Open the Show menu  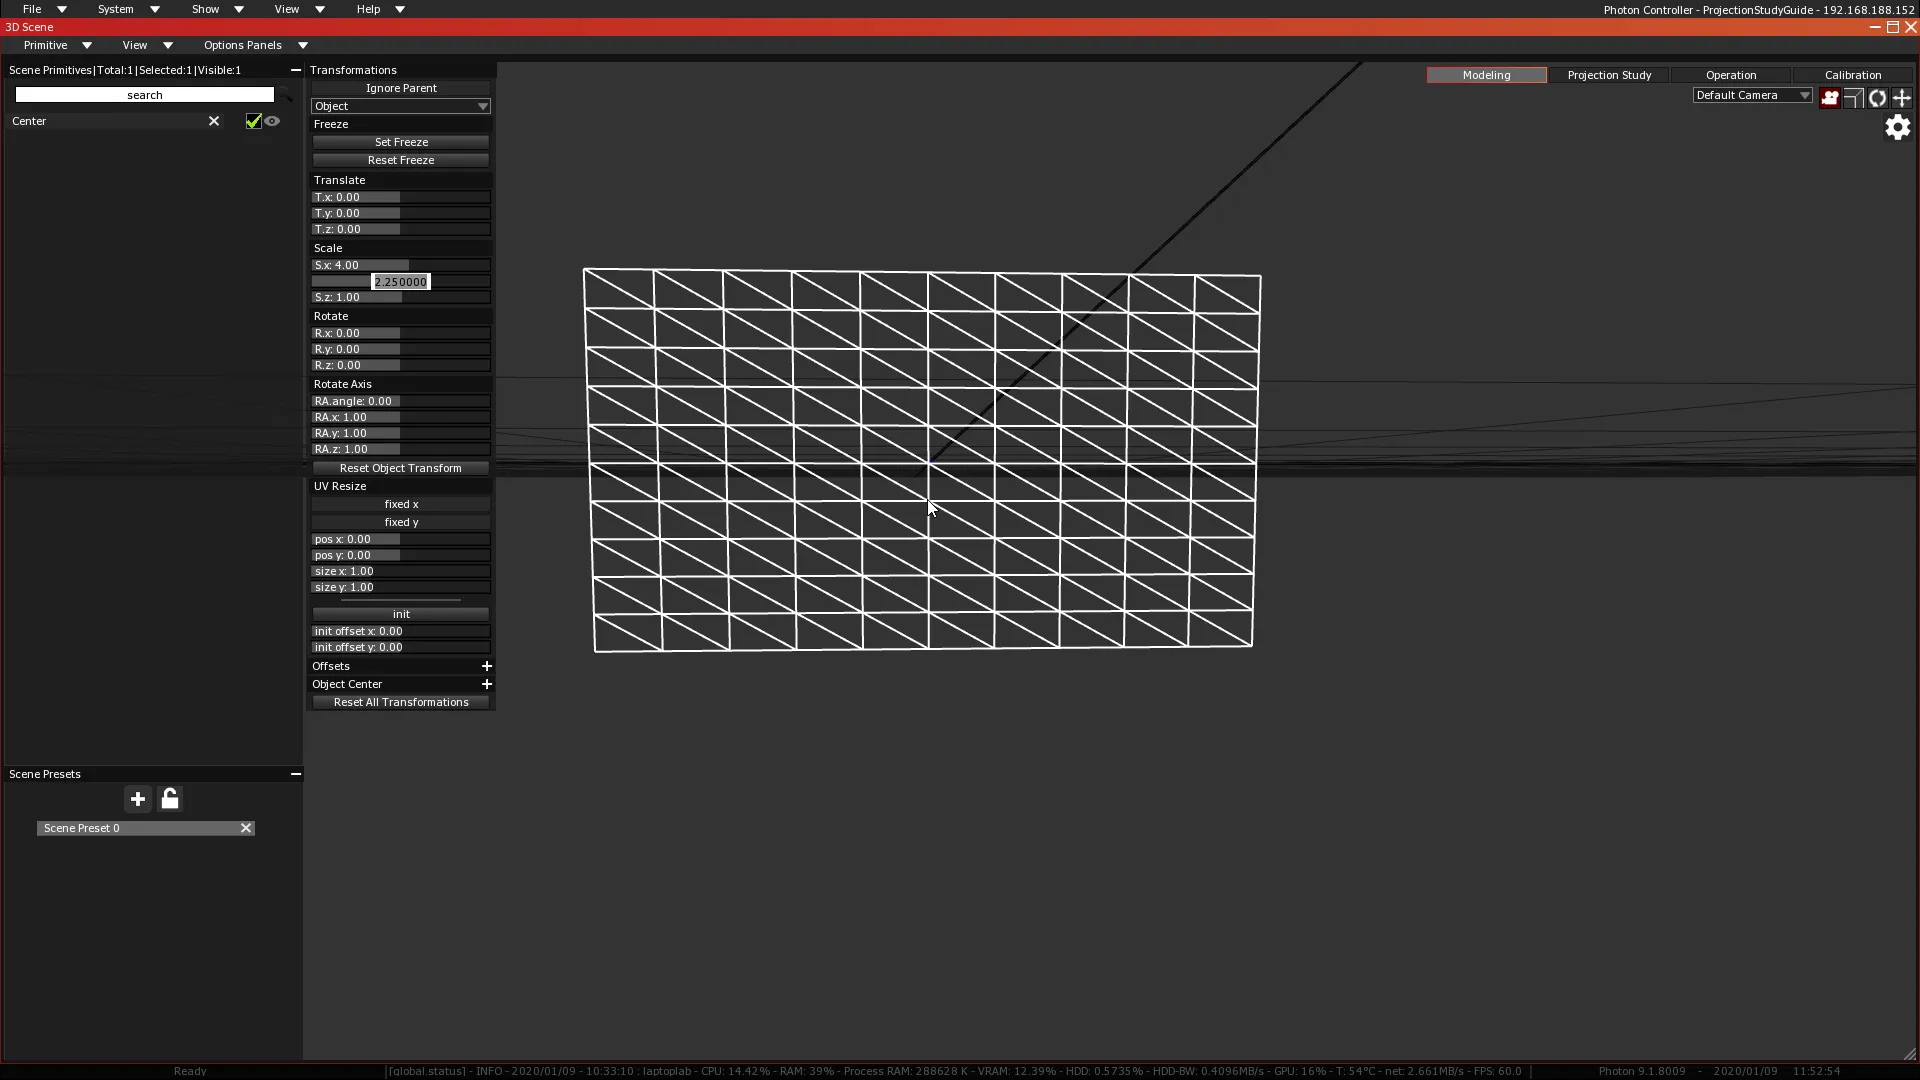pyautogui.click(x=216, y=9)
